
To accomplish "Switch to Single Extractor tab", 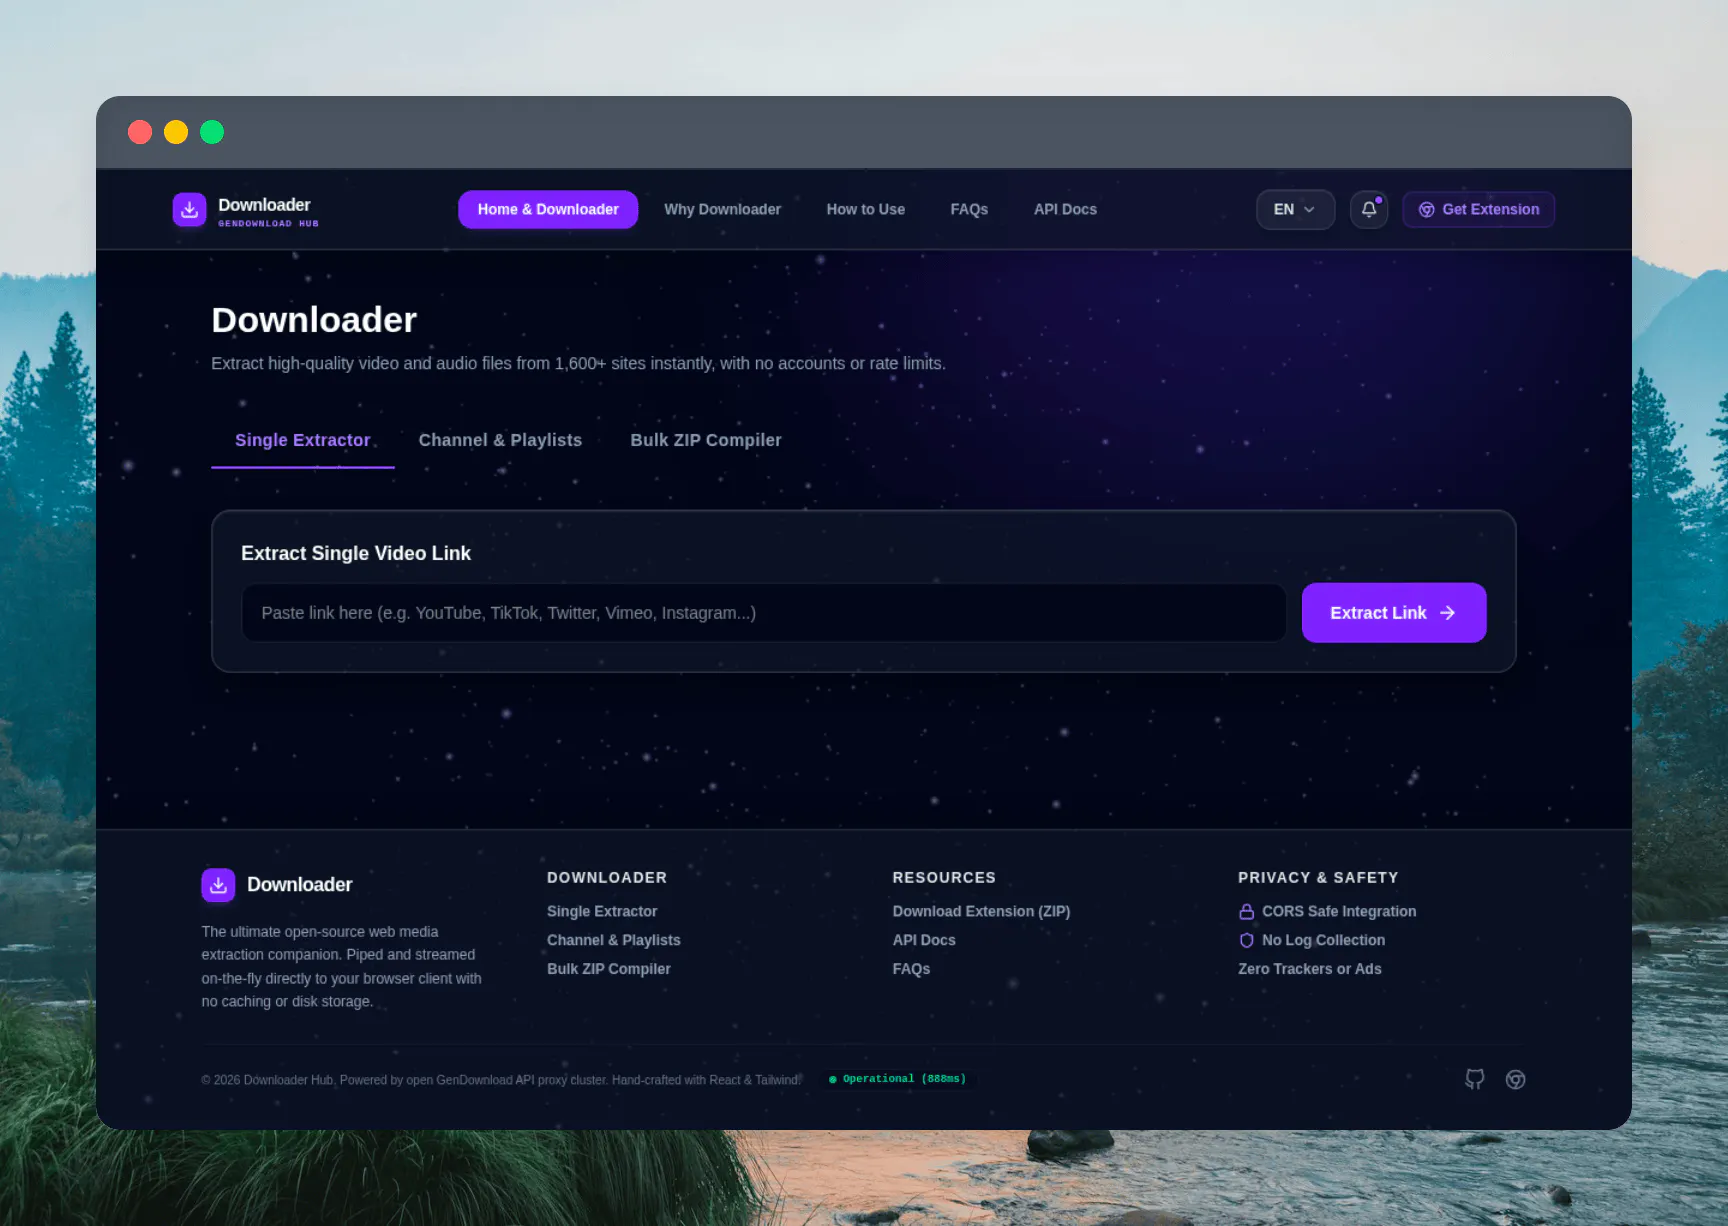I will point(303,440).
